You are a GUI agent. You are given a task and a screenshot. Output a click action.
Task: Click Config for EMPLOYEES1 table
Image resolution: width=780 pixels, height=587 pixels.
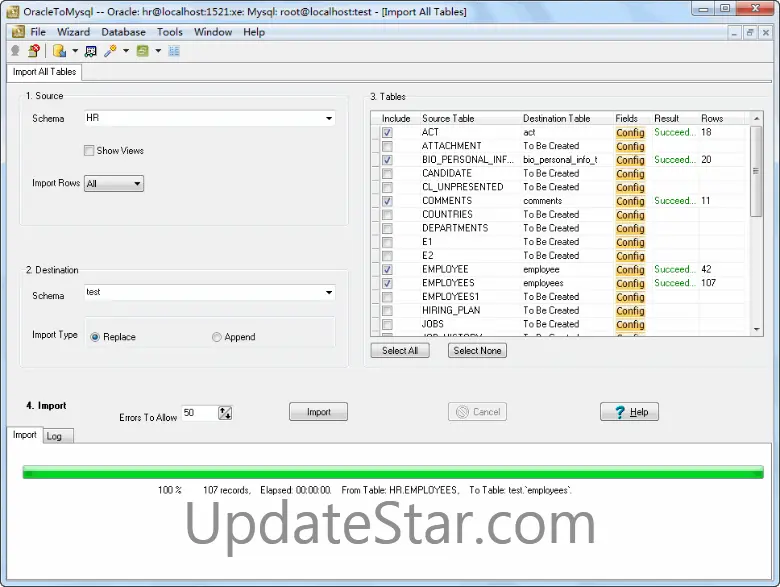(x=630, y=296)
